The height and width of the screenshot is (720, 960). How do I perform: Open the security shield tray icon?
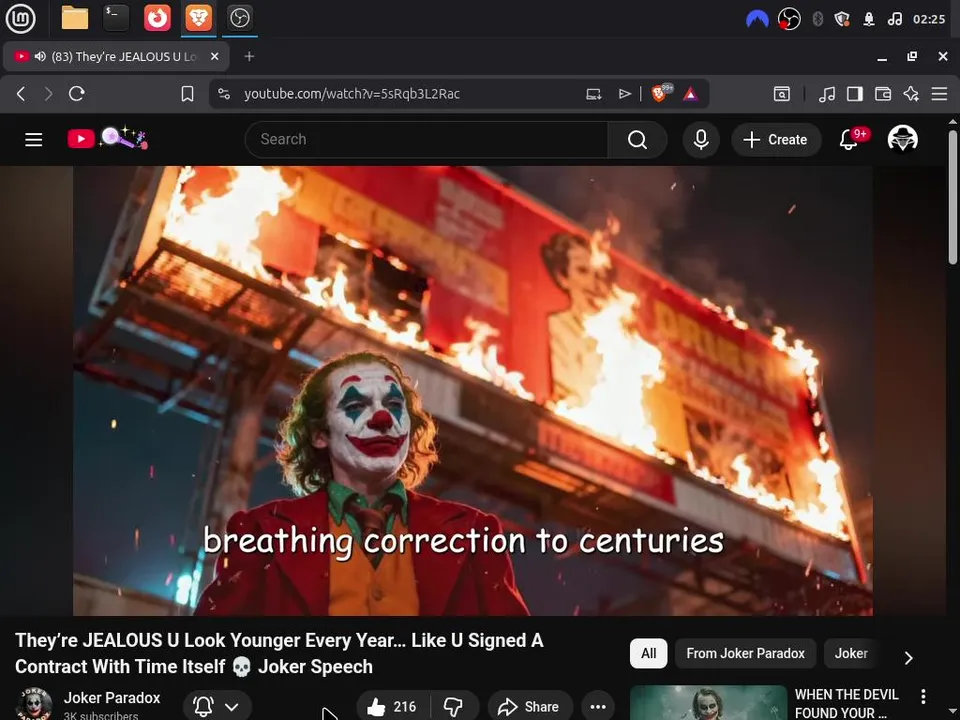coord(842,19)
